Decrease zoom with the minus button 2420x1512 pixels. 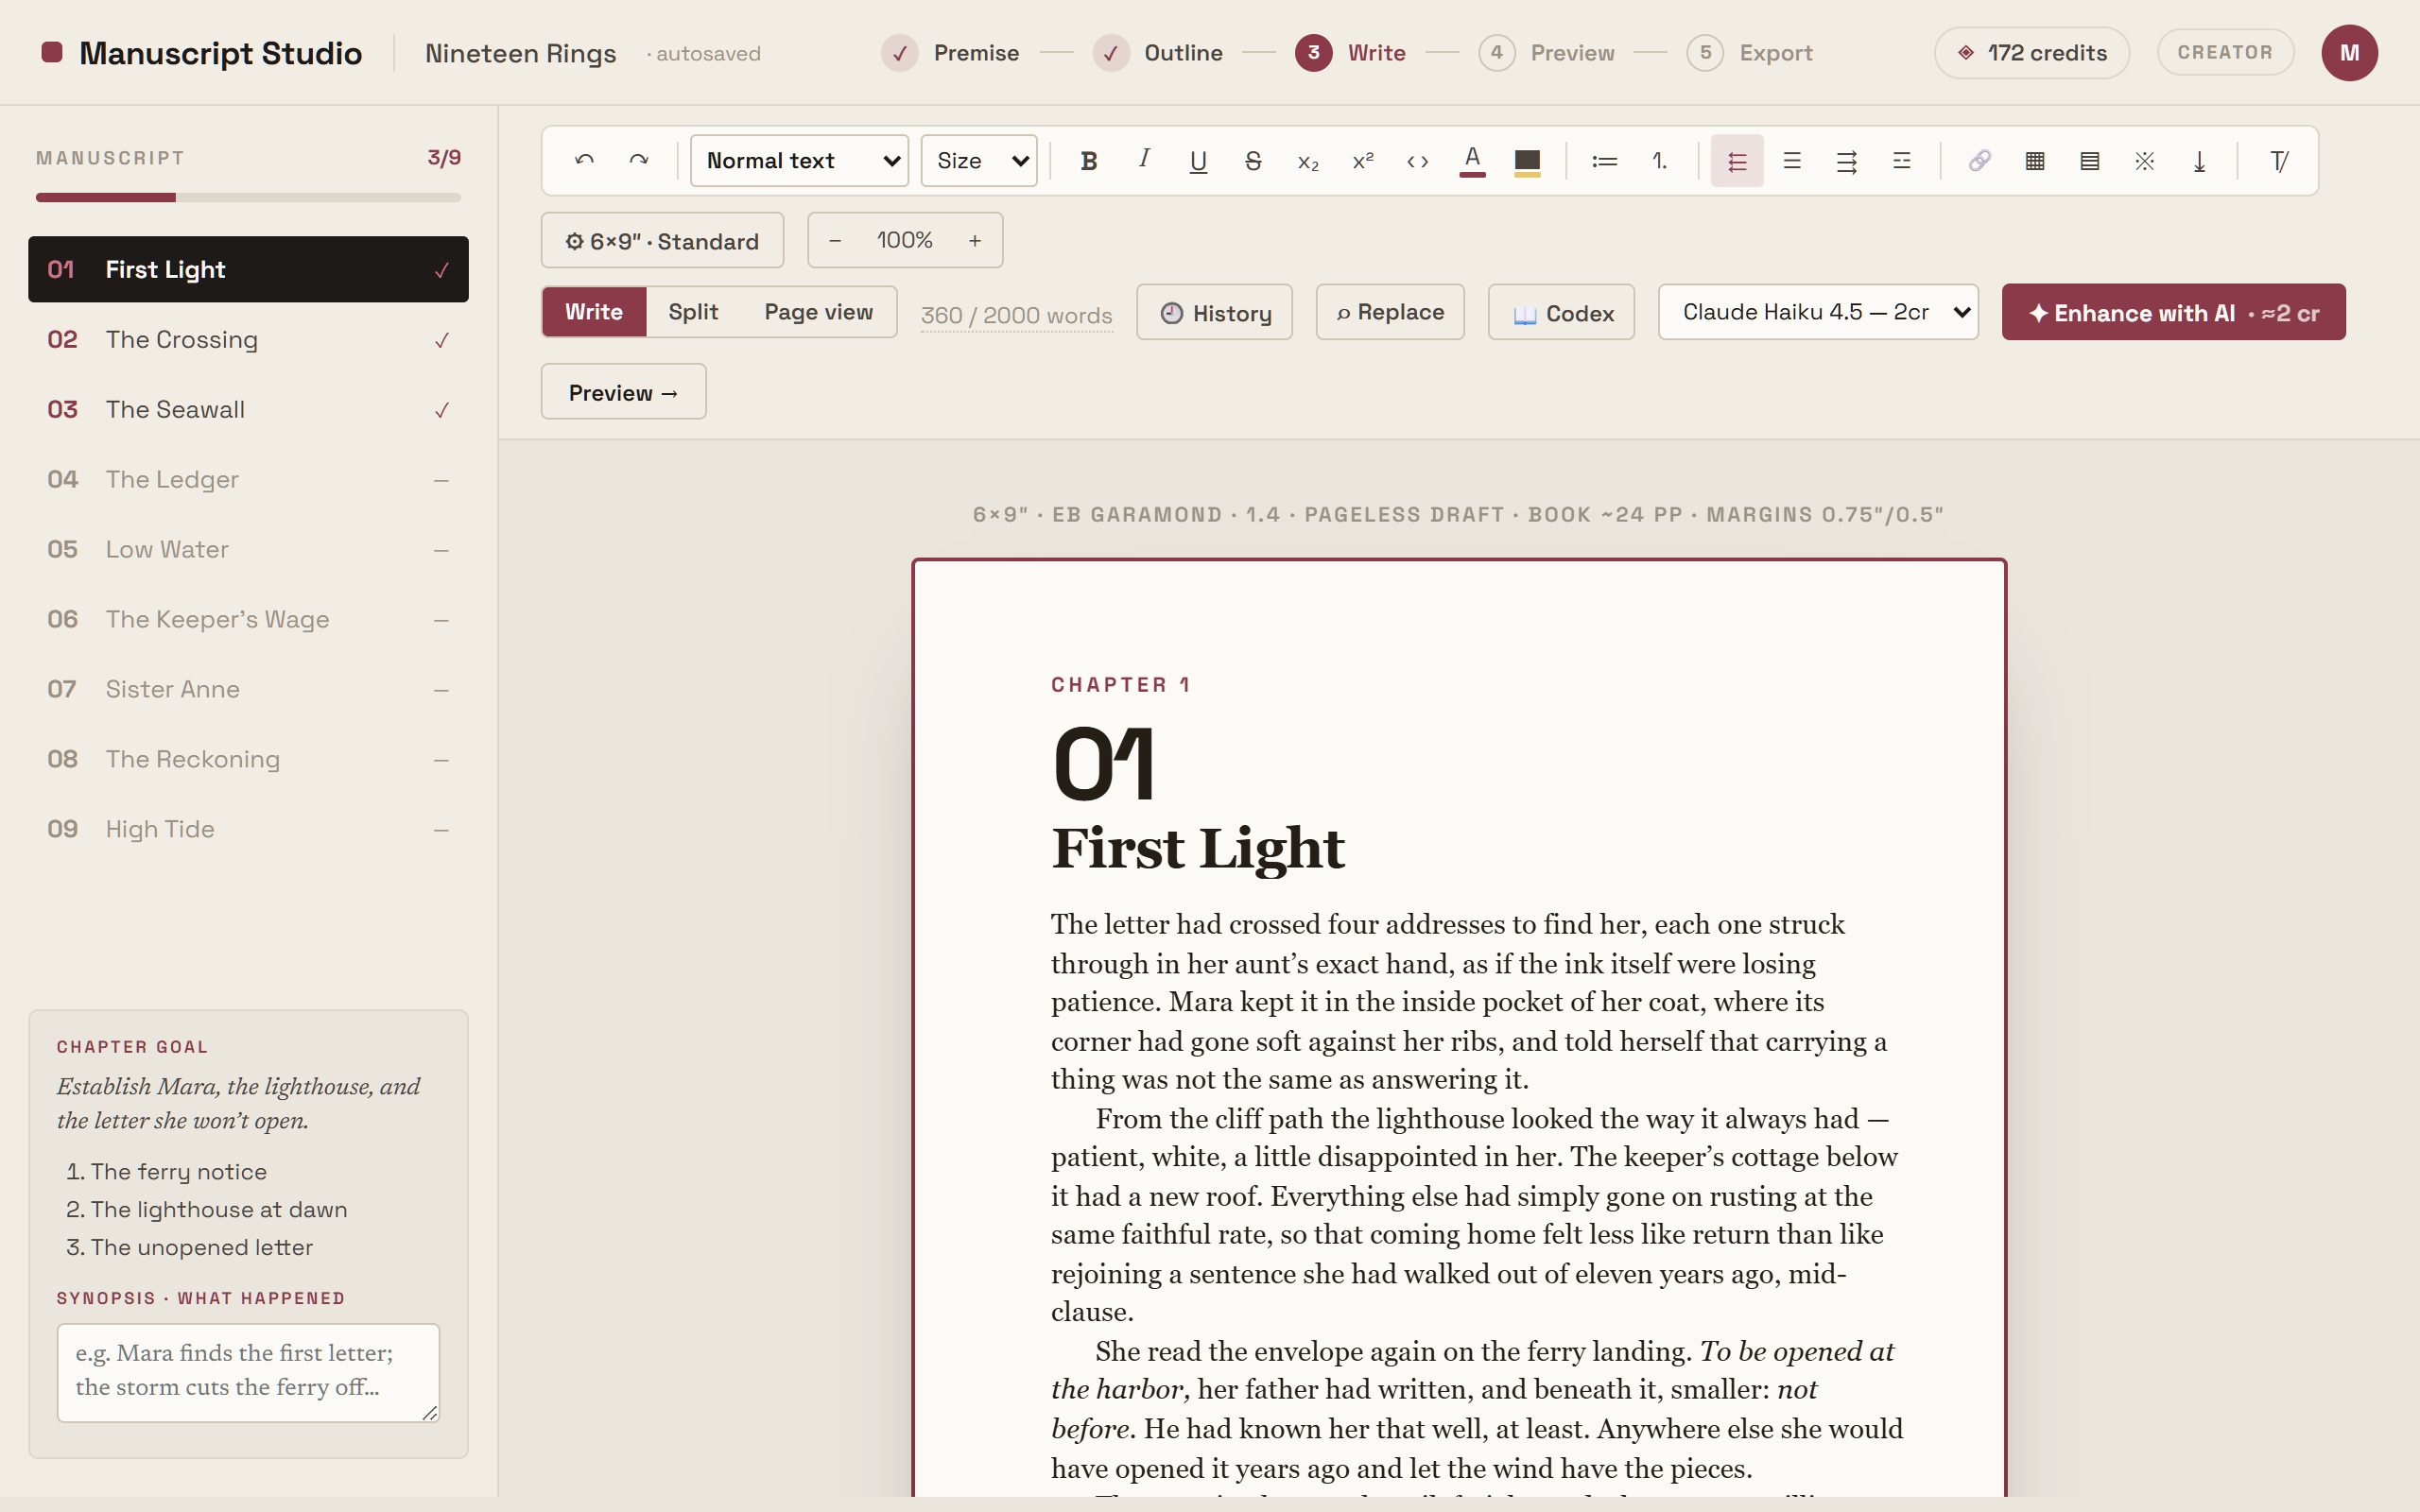[835, 240]
